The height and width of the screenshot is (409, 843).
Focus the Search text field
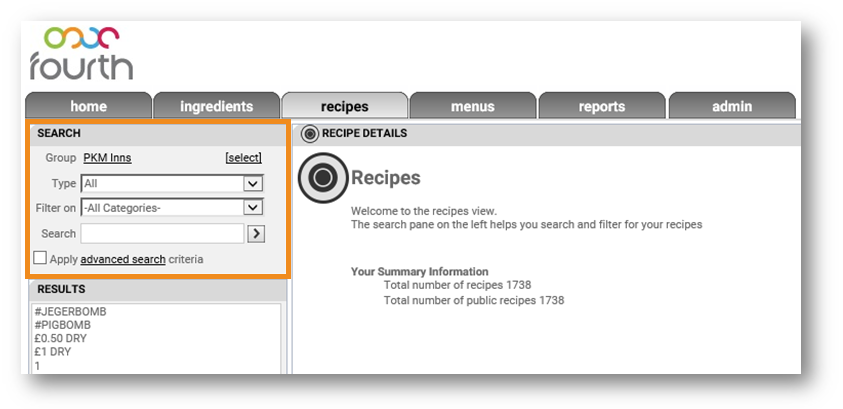pyautogui.click(x=162, y=233)
